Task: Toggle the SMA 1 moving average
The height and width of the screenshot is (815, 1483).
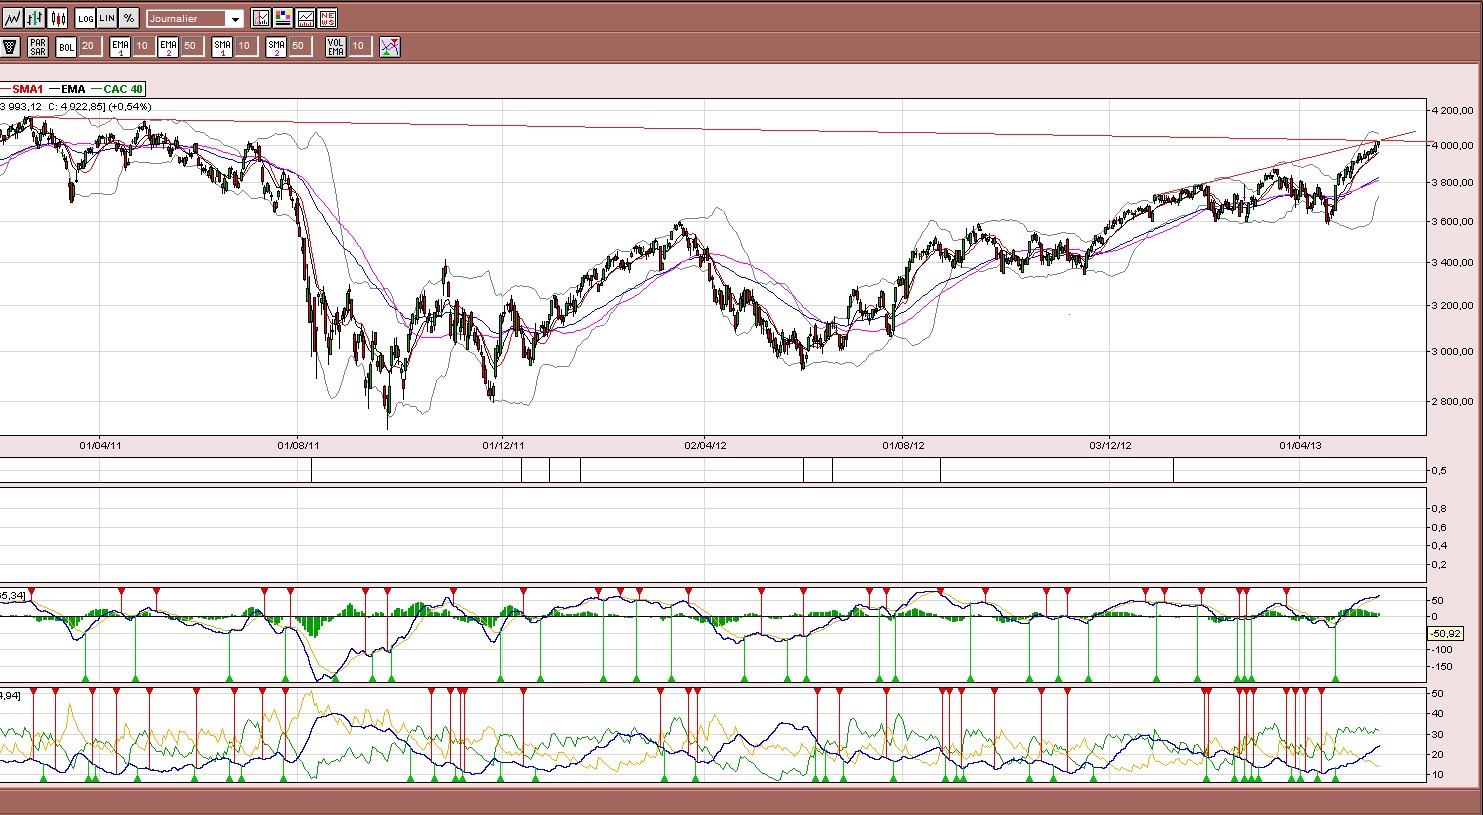Action: coord(222,47)
